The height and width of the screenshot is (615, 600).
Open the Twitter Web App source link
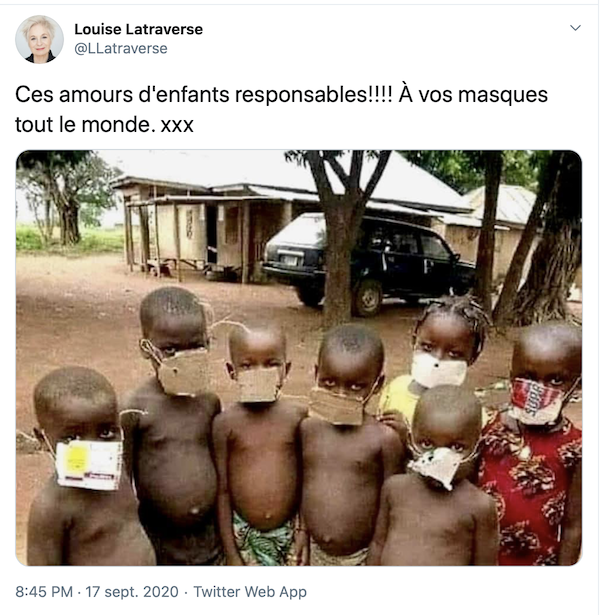tap(250, 591)
